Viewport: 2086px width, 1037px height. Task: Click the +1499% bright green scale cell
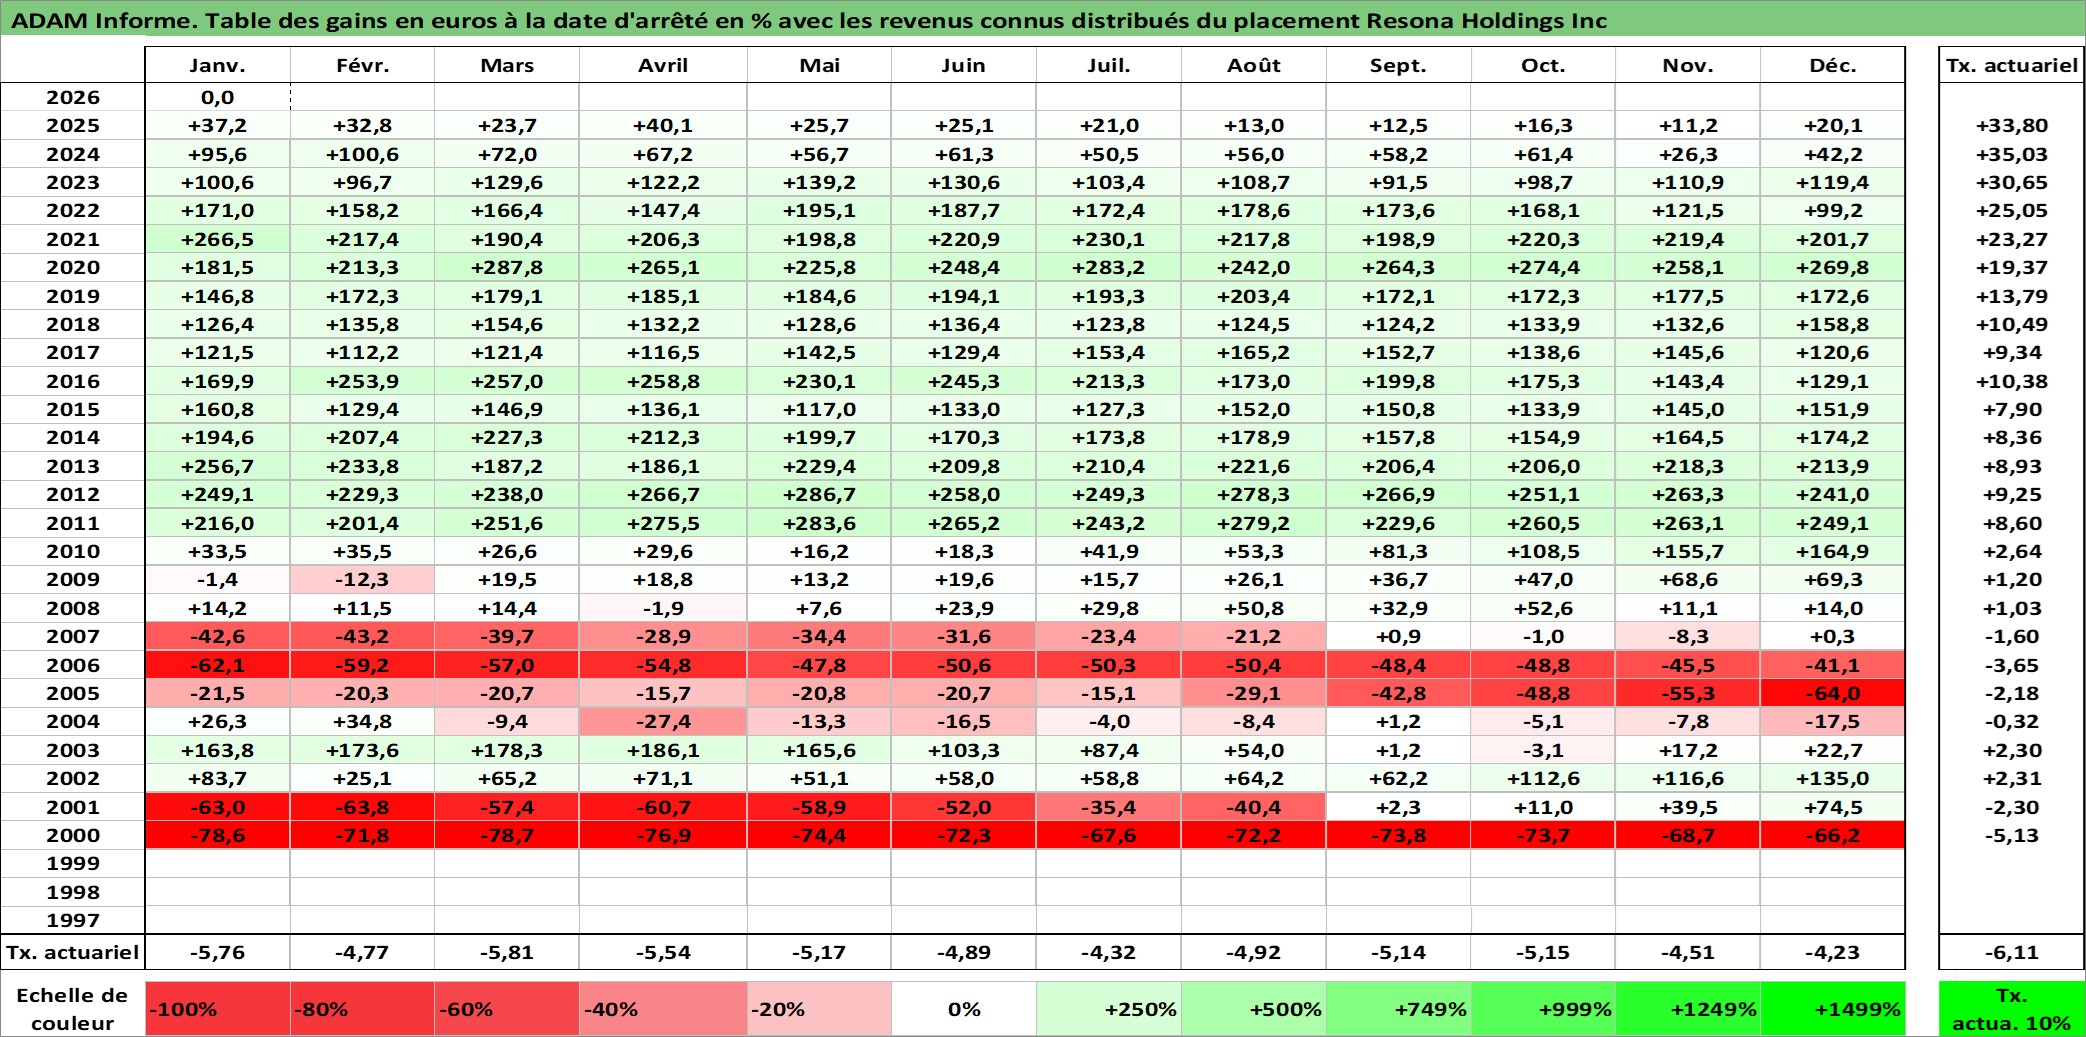(x=1833, y=1009)
